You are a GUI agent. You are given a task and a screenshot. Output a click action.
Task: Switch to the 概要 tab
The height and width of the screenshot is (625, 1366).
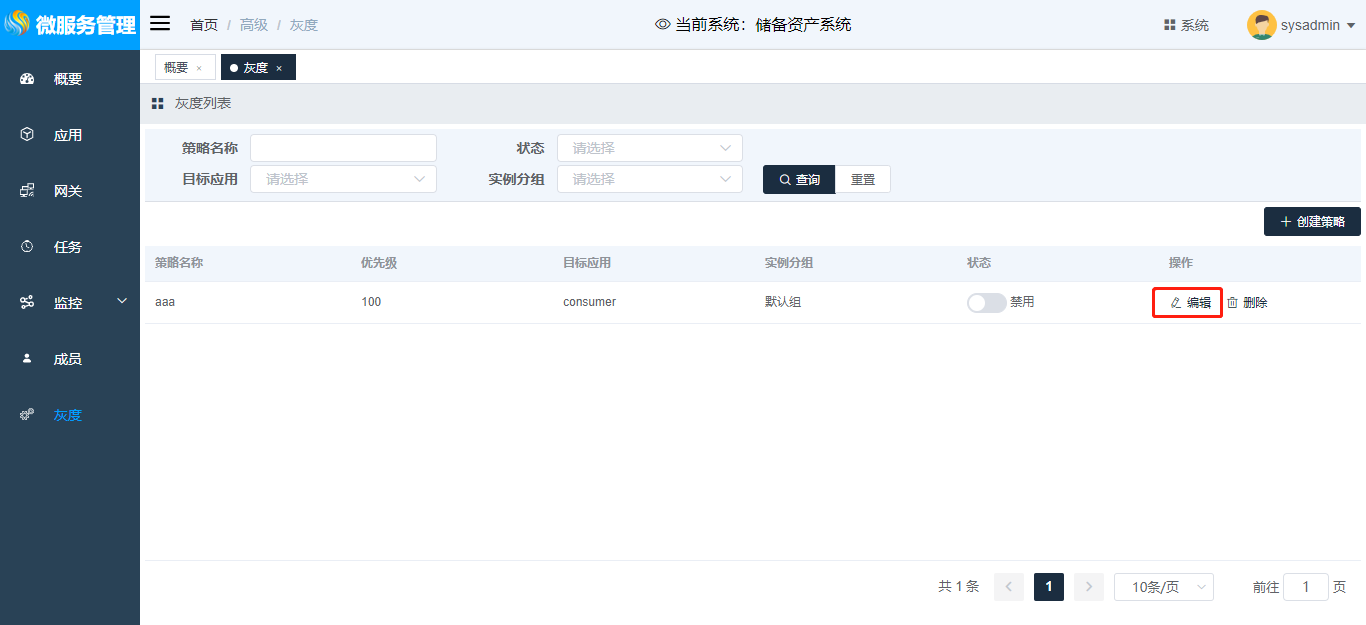coord(176,67)
